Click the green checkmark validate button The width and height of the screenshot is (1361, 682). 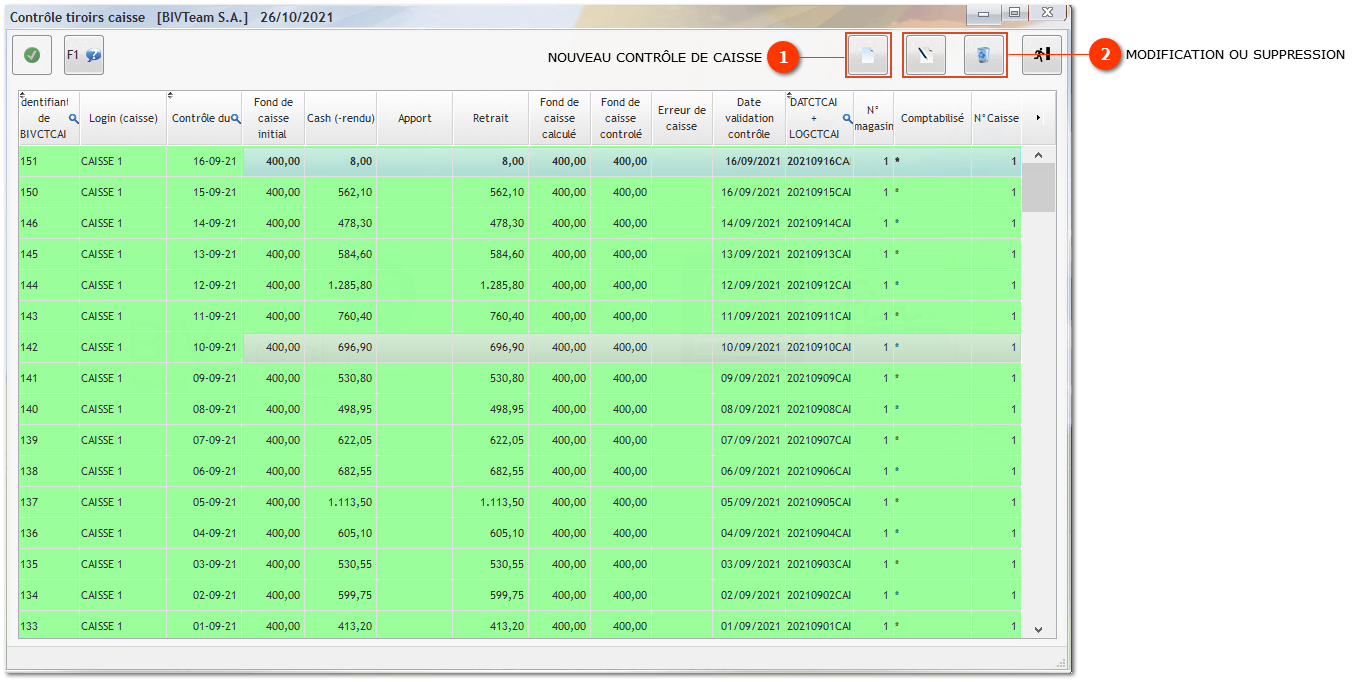(32, 55)
